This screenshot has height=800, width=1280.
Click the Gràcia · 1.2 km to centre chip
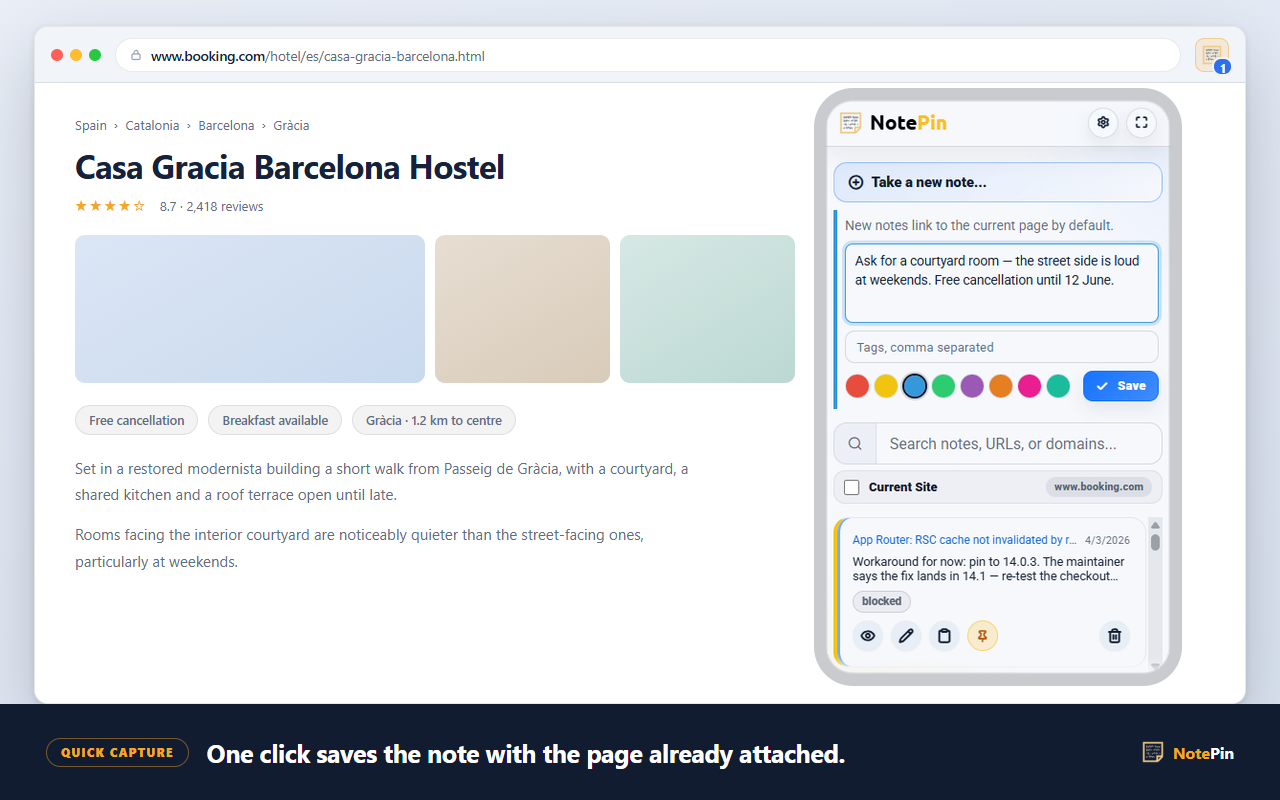coord(434,420)
